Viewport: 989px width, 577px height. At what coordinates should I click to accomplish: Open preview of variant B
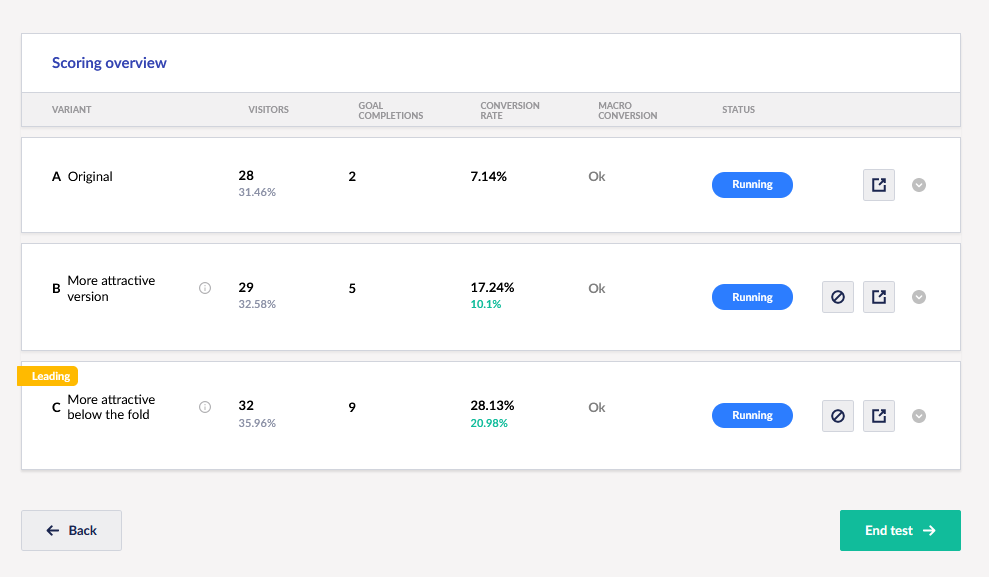click(878, 296)
